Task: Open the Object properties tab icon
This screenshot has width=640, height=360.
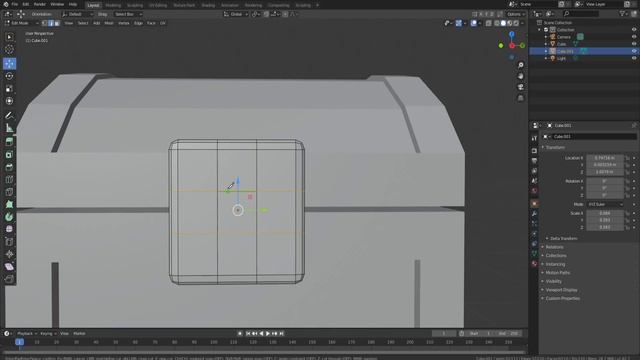Action: [x=534, y=203]
